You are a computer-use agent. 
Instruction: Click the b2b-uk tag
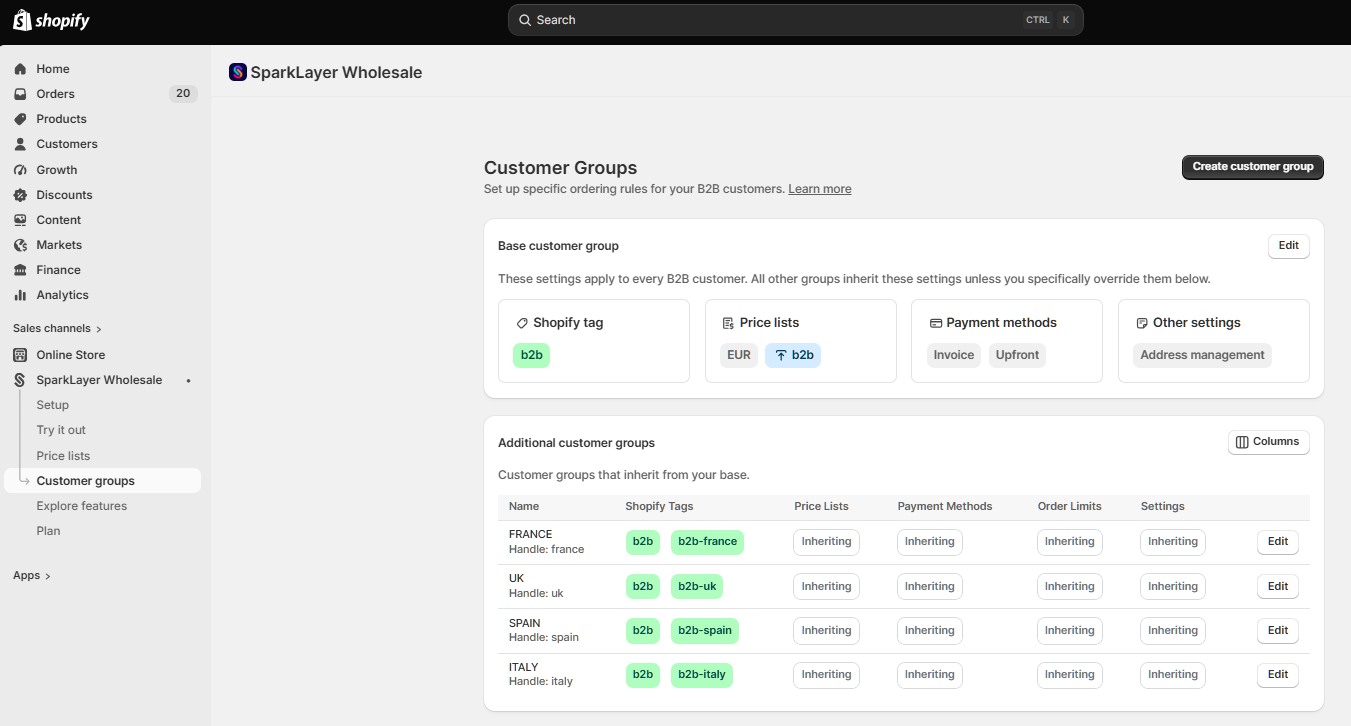(x=697, y=586)
